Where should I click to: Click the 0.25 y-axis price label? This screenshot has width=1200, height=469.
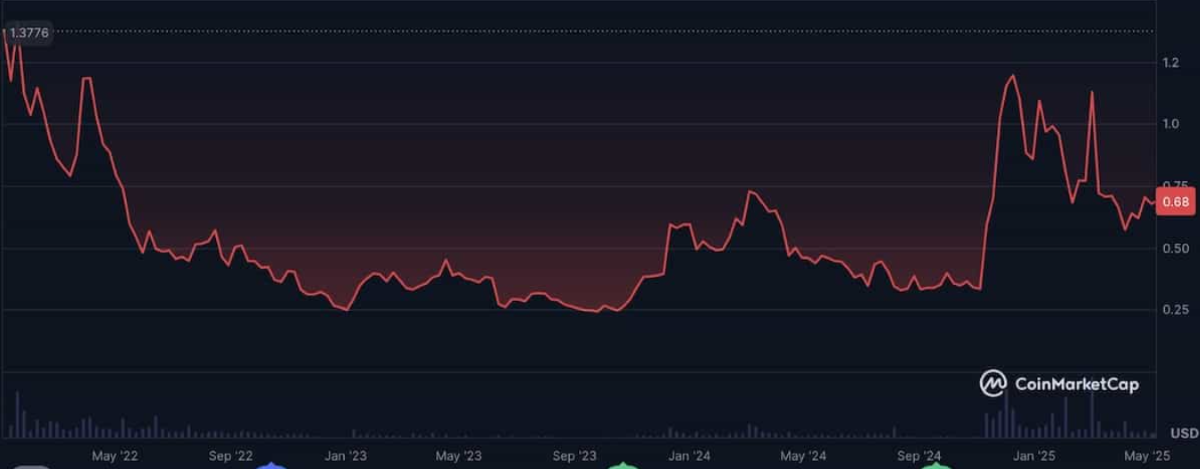tap(1177, 311)
